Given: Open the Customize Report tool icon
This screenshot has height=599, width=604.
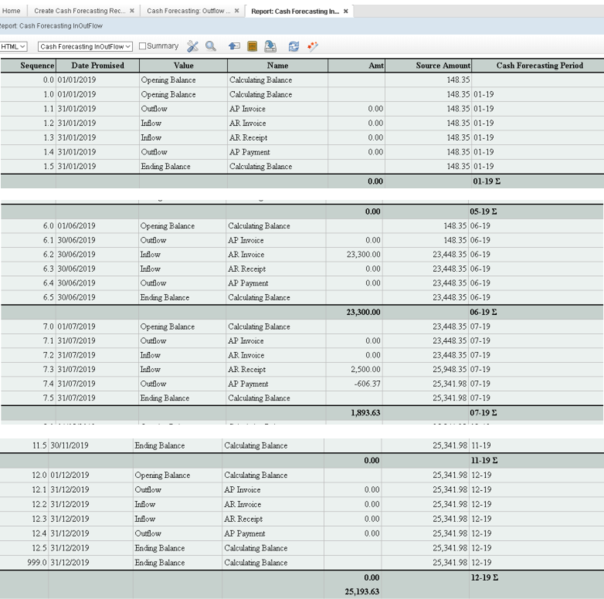Looking at the screenshot, I should pos(193,46).
